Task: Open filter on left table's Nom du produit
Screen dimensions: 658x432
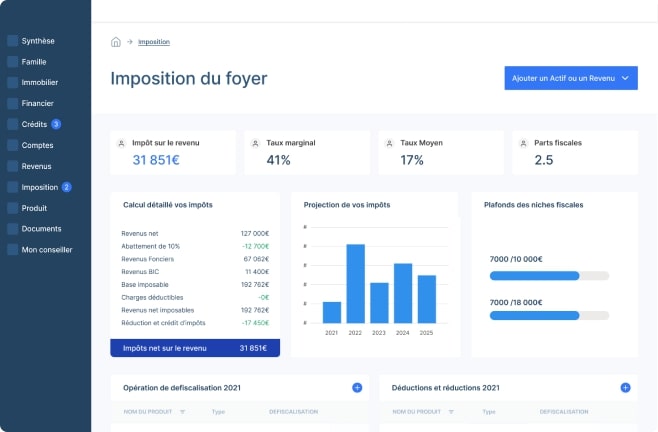Action: 170,412
